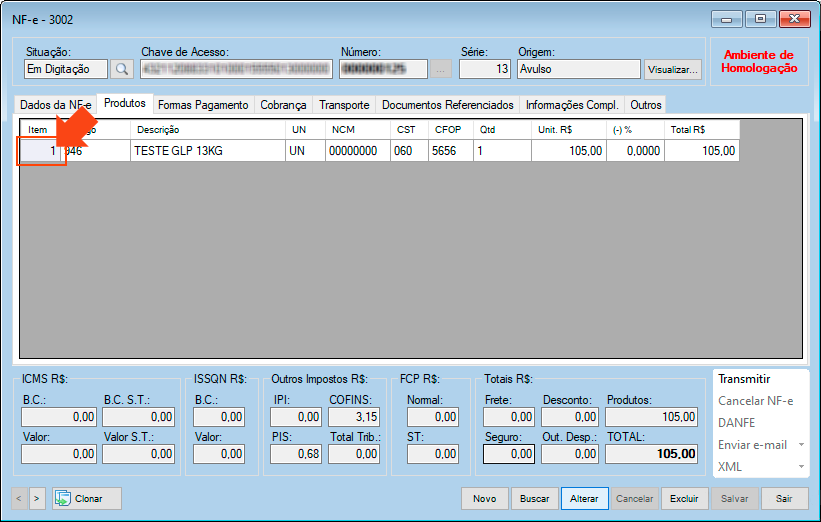This screenshot has height=522, width=821.
Task: Expand the Enviar e-mail dropdown arrow
Action: point(800,445)
